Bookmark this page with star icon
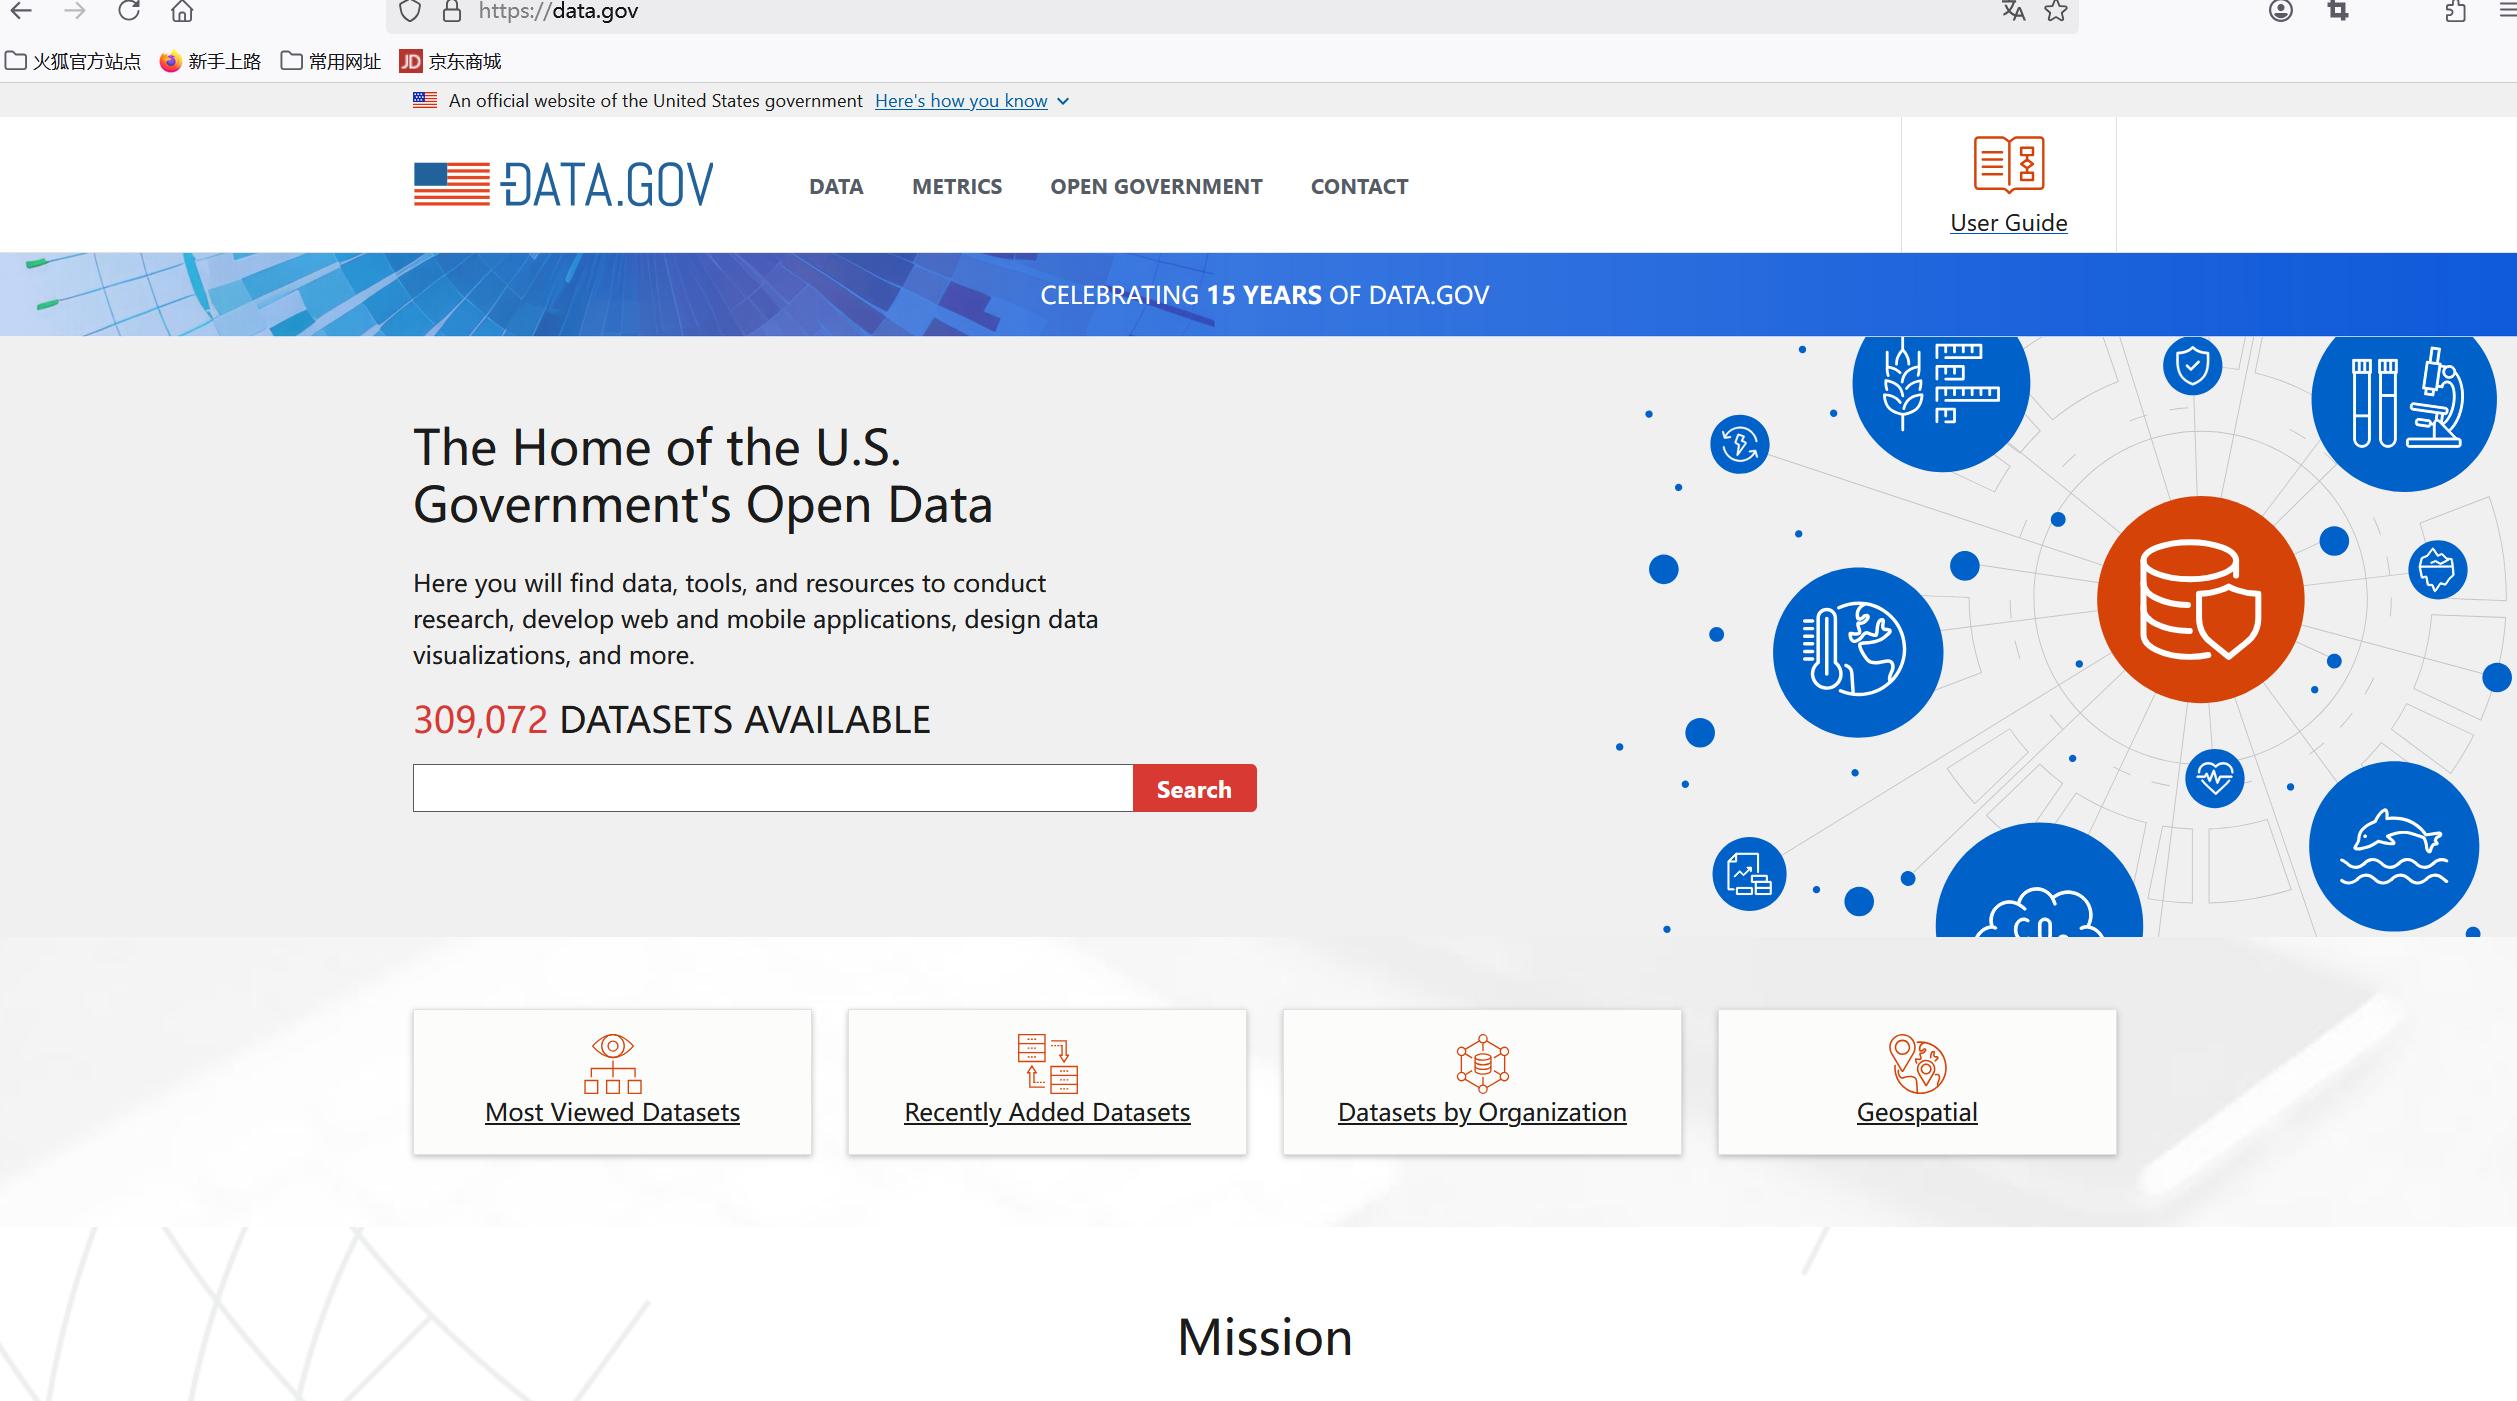The height and width of the screenshot is (1401, 2517). coord(2056,11)
